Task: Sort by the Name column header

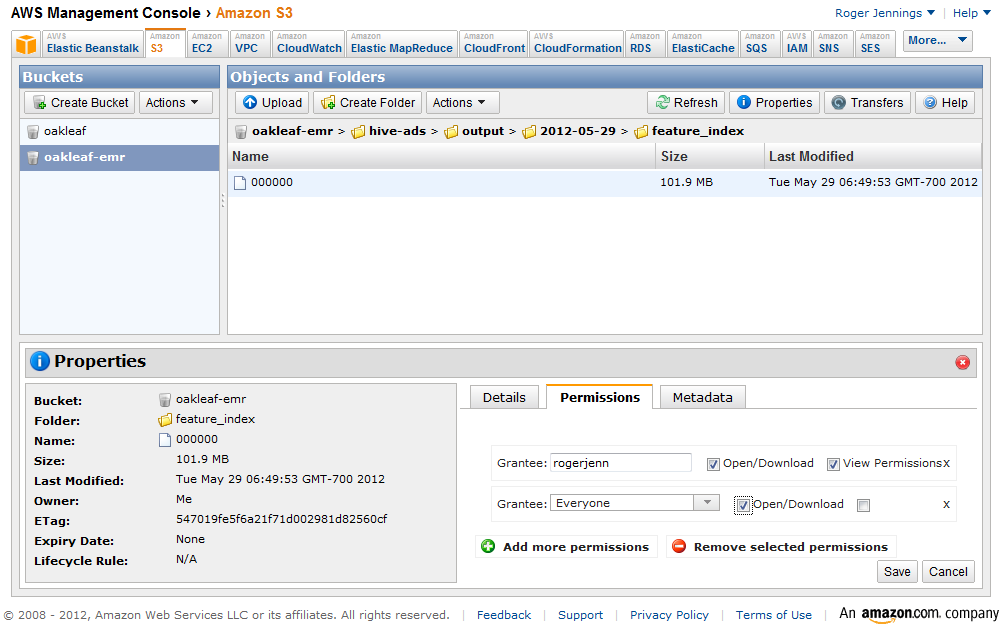Action: (x=442, y=157)
